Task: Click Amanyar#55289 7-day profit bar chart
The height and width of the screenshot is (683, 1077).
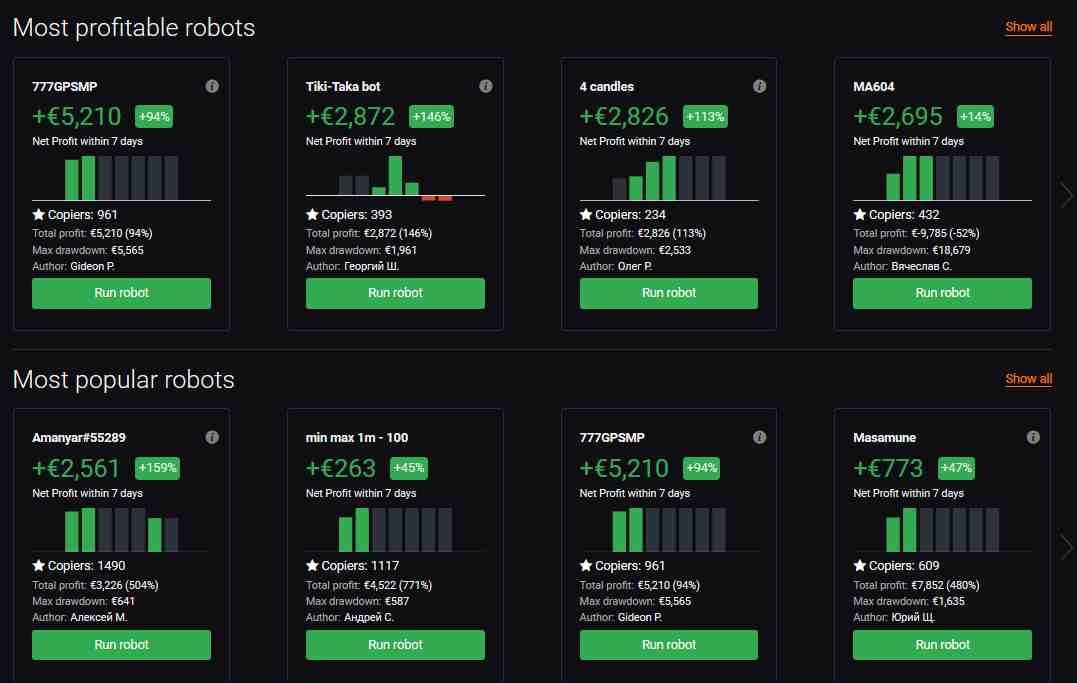Action: tap(122, 530)
